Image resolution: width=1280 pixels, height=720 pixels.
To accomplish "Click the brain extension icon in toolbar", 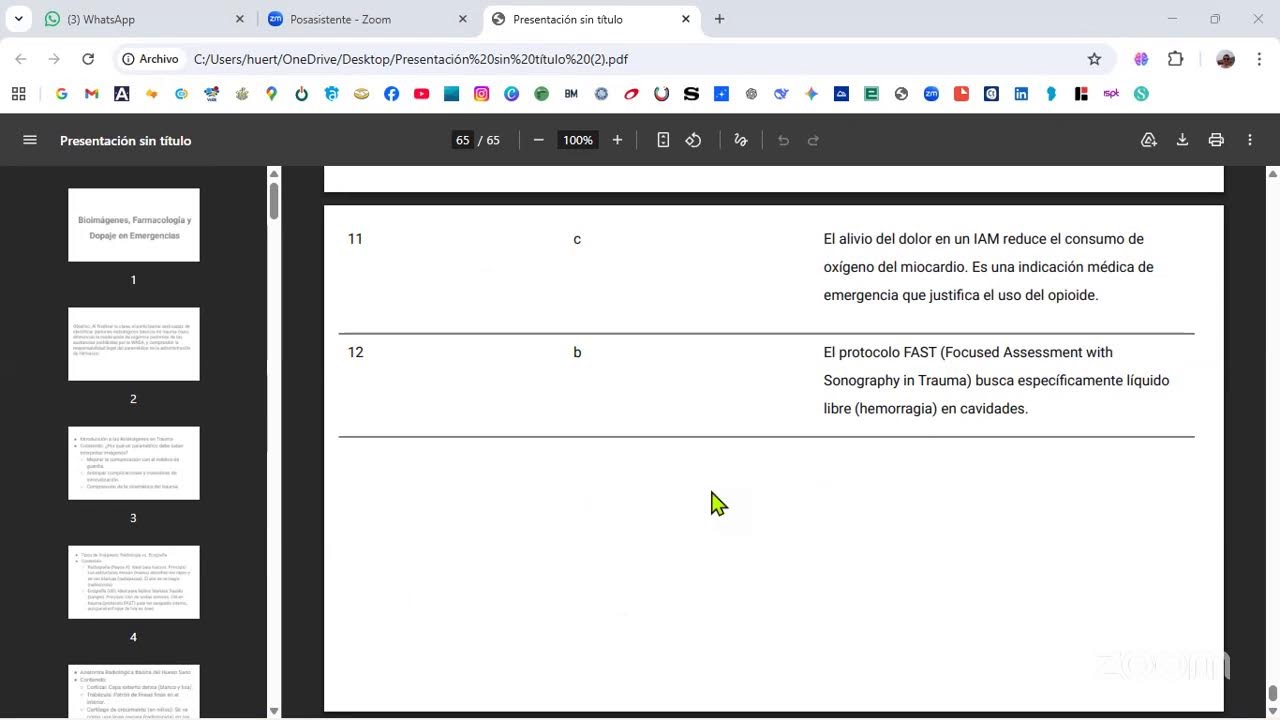I will click(x=1141, y=59).
